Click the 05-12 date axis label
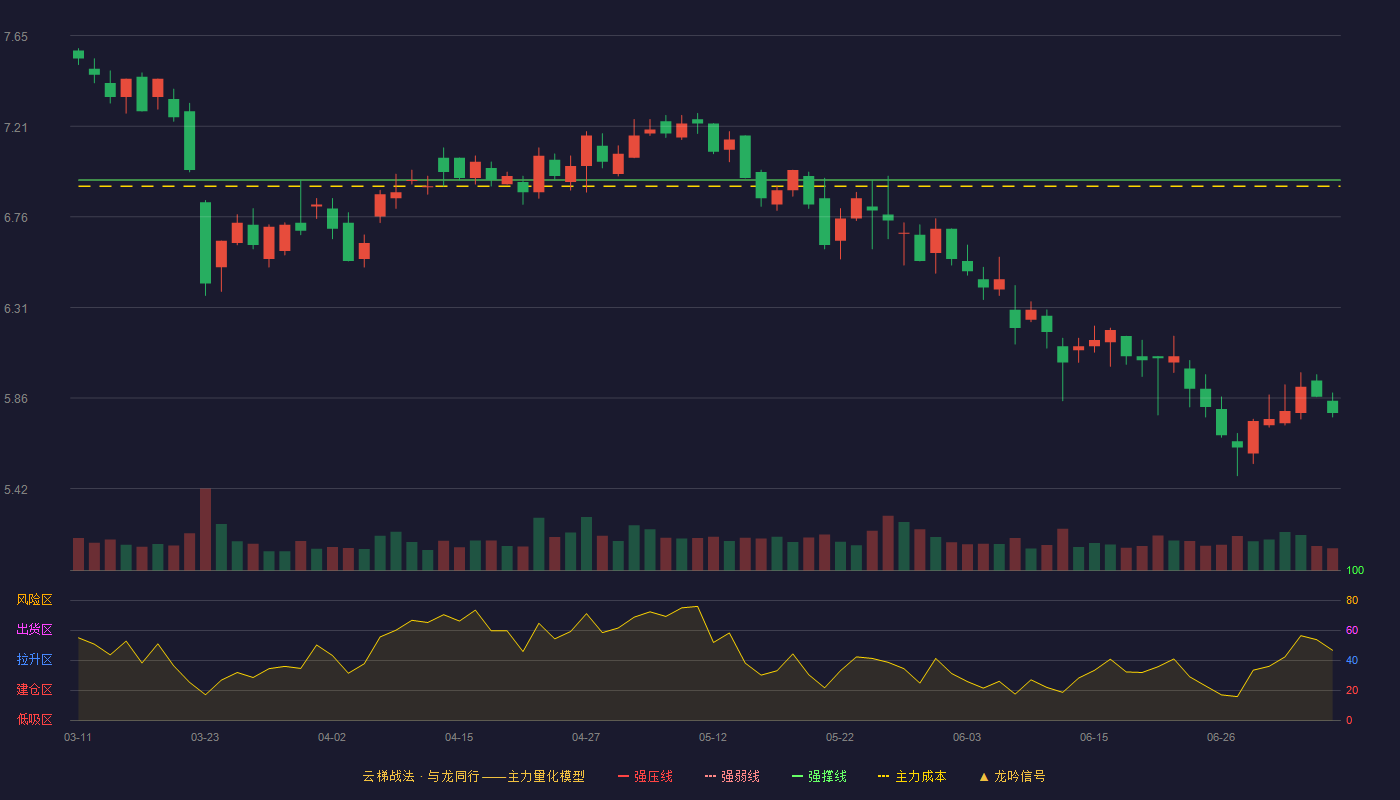The image size is (1400, 800). click(x=713, y=737)
